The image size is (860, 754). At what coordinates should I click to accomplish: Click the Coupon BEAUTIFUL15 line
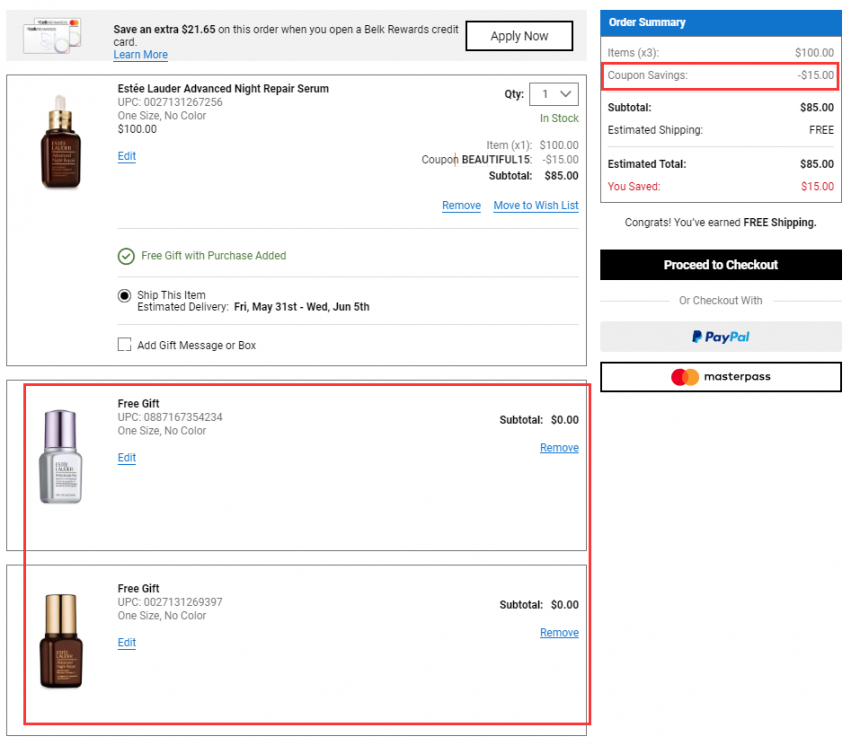pyautogui.click(x=500, y=160)
